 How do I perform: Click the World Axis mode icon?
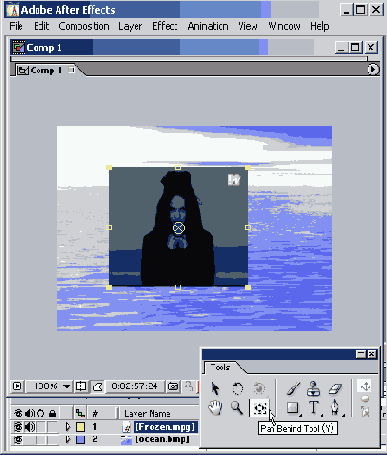(x=365, y=399)
